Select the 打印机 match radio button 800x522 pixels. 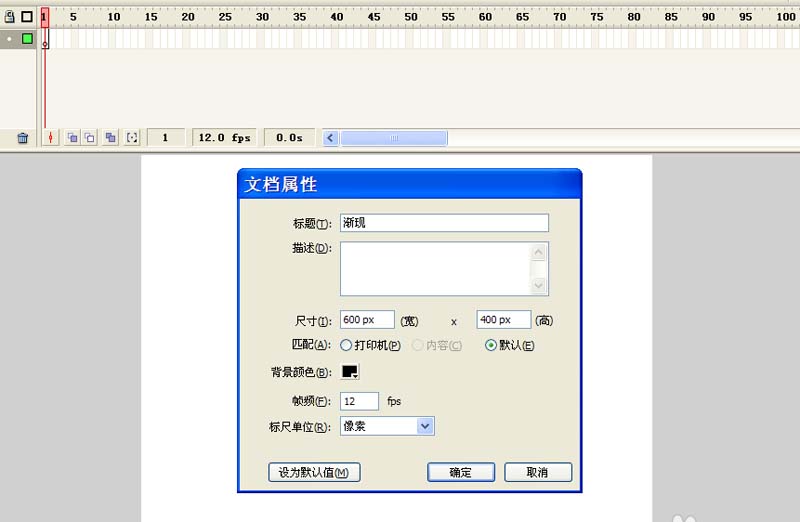[x=346, y=345]
